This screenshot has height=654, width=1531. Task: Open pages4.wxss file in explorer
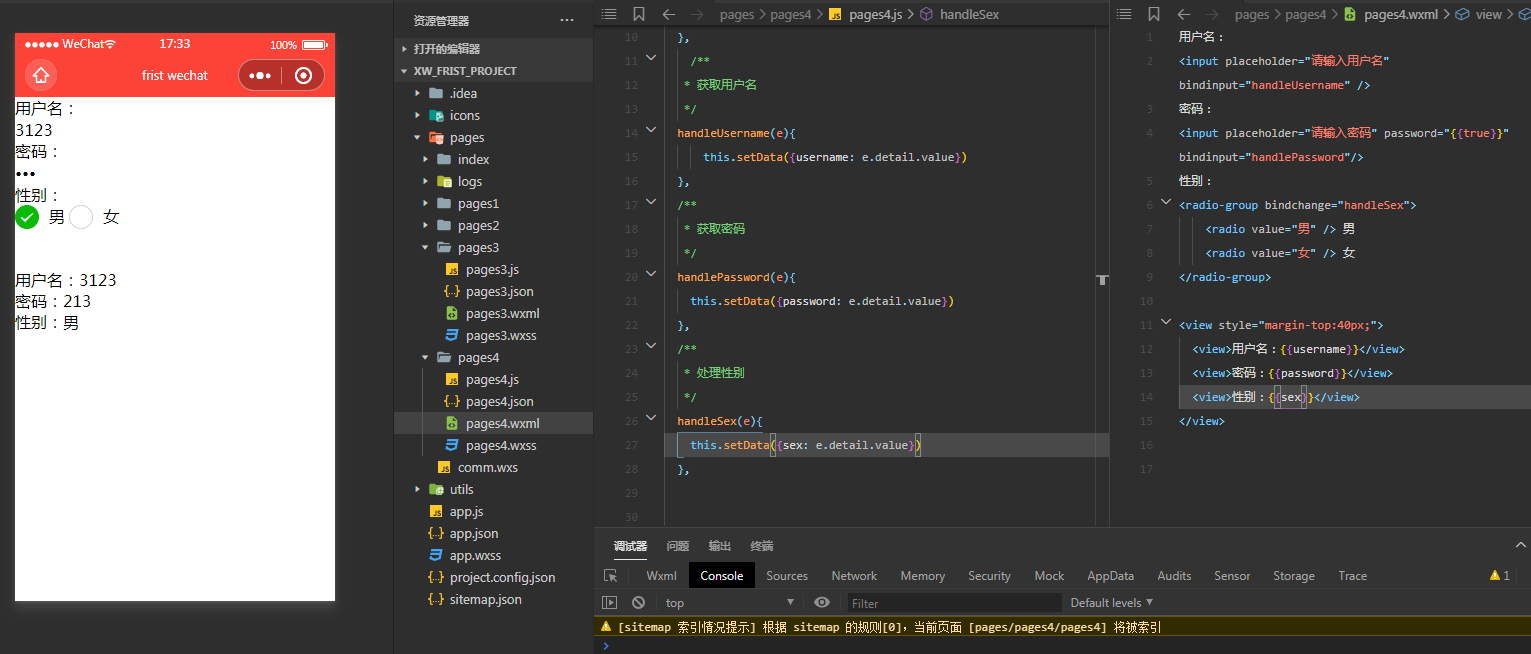tap(500, 446)
